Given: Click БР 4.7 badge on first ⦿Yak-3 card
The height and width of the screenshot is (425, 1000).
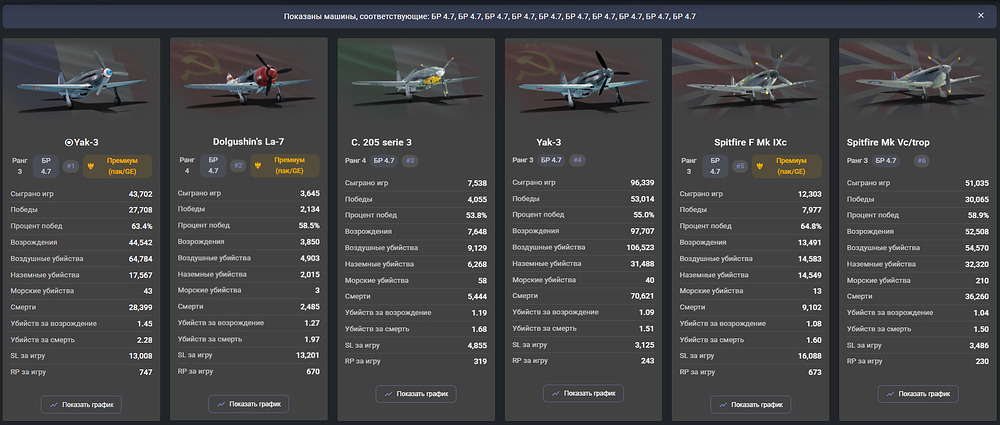Looking at the screenshot, I should coord(46,166).
